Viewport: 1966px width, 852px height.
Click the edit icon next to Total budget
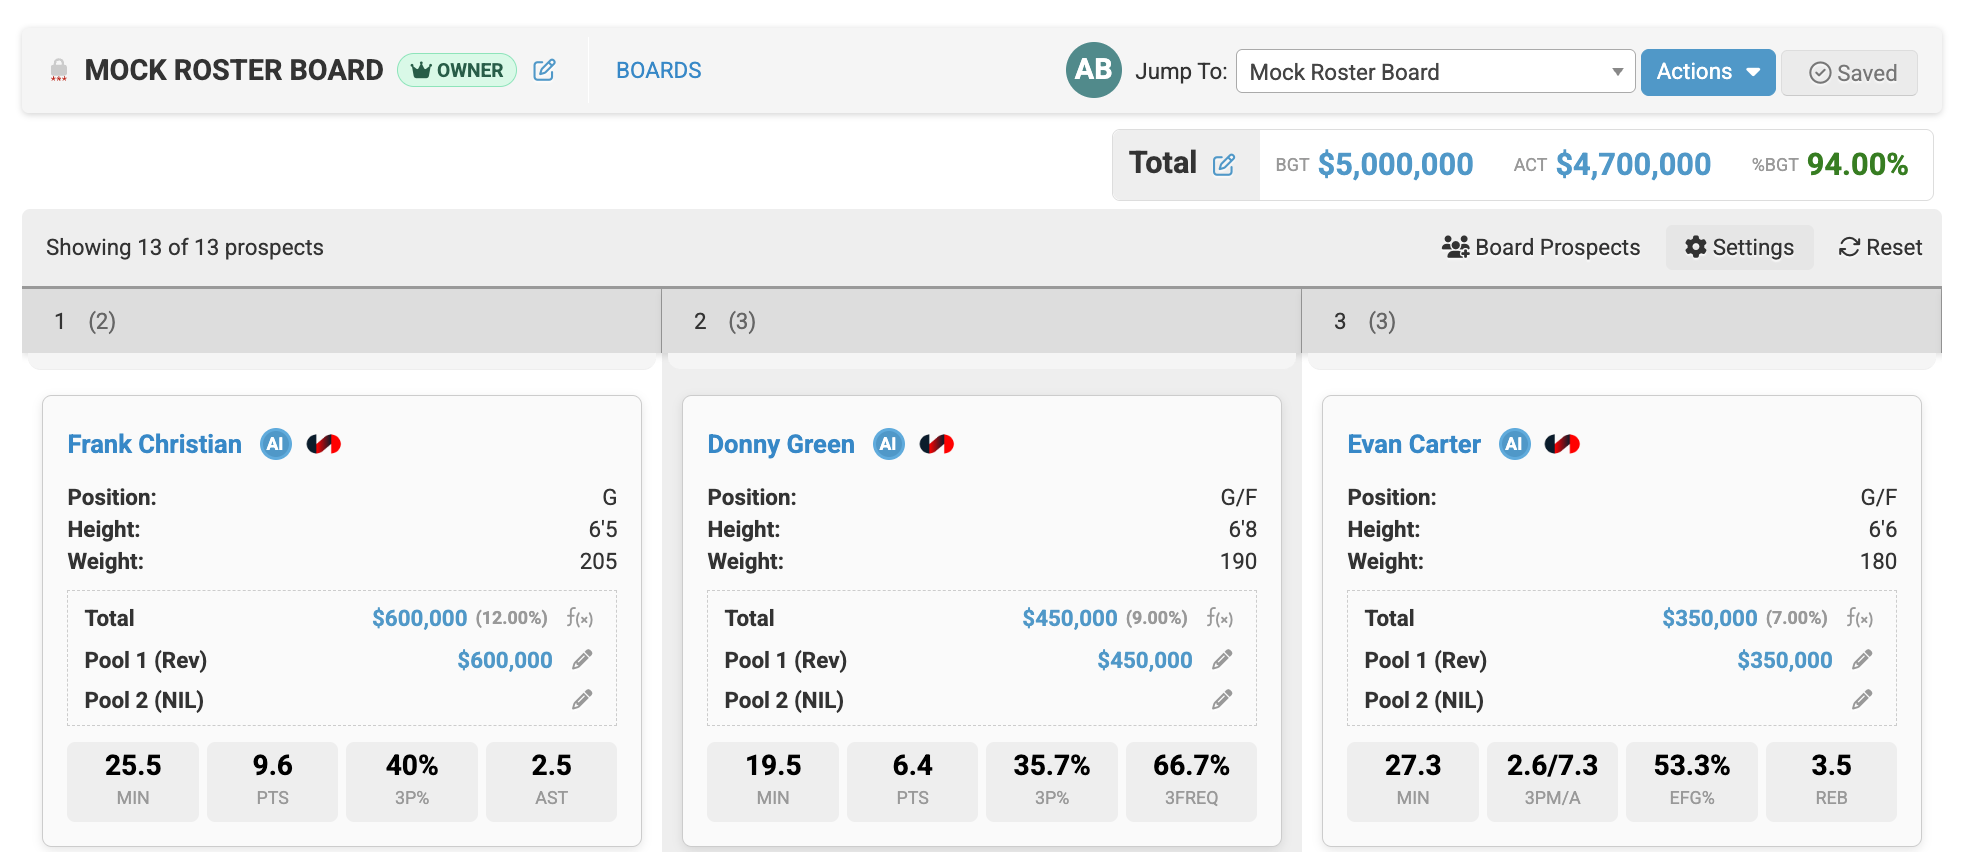[1224, 164]
